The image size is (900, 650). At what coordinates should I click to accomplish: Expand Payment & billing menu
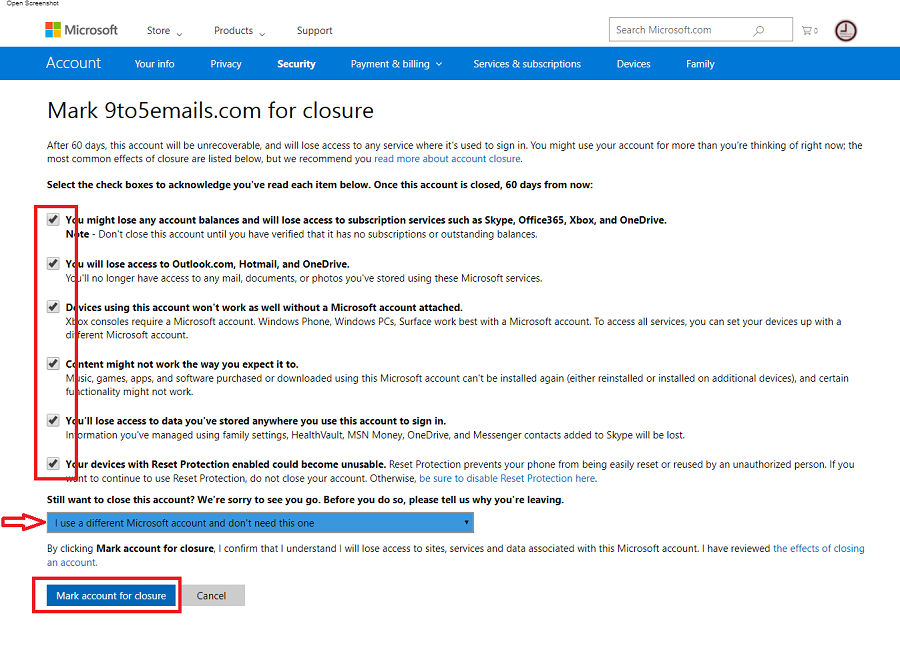tap(396, 64)
